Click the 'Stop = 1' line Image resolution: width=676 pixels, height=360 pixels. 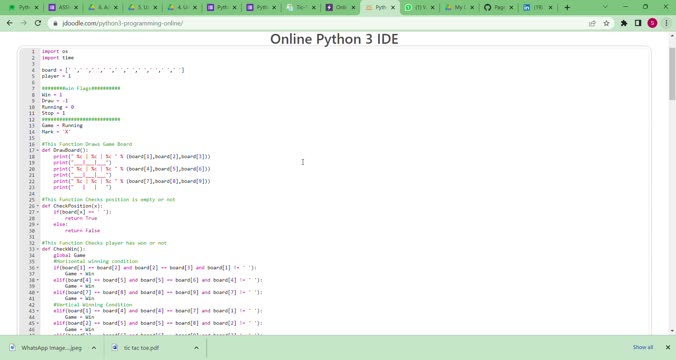[x=53, y=113]
